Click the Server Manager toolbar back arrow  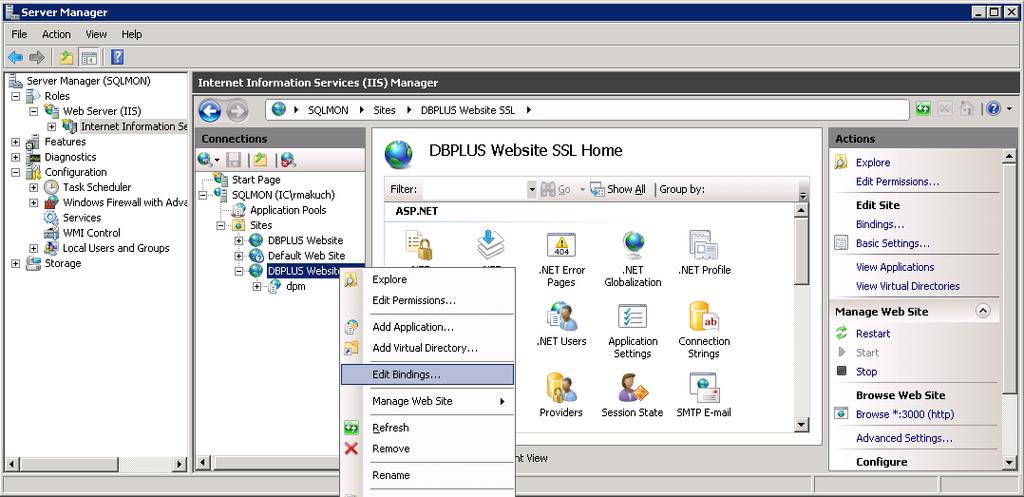pos(15,57)
